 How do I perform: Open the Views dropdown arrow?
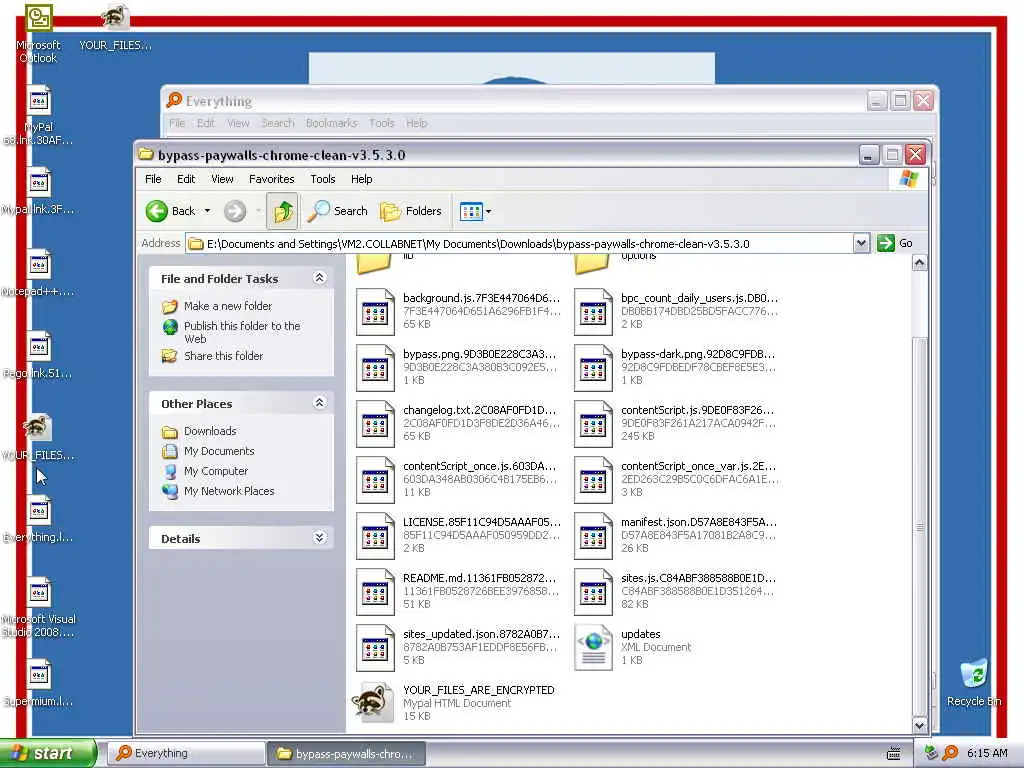pyautogui.click(x=488, y=211)
